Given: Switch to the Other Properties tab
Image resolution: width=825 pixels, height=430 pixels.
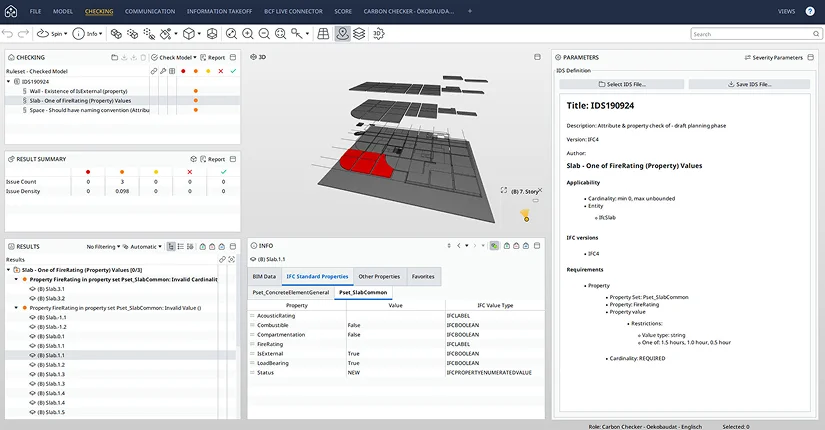Looking at the screenshot, I should pyautogui.click(x=379, y=276).
